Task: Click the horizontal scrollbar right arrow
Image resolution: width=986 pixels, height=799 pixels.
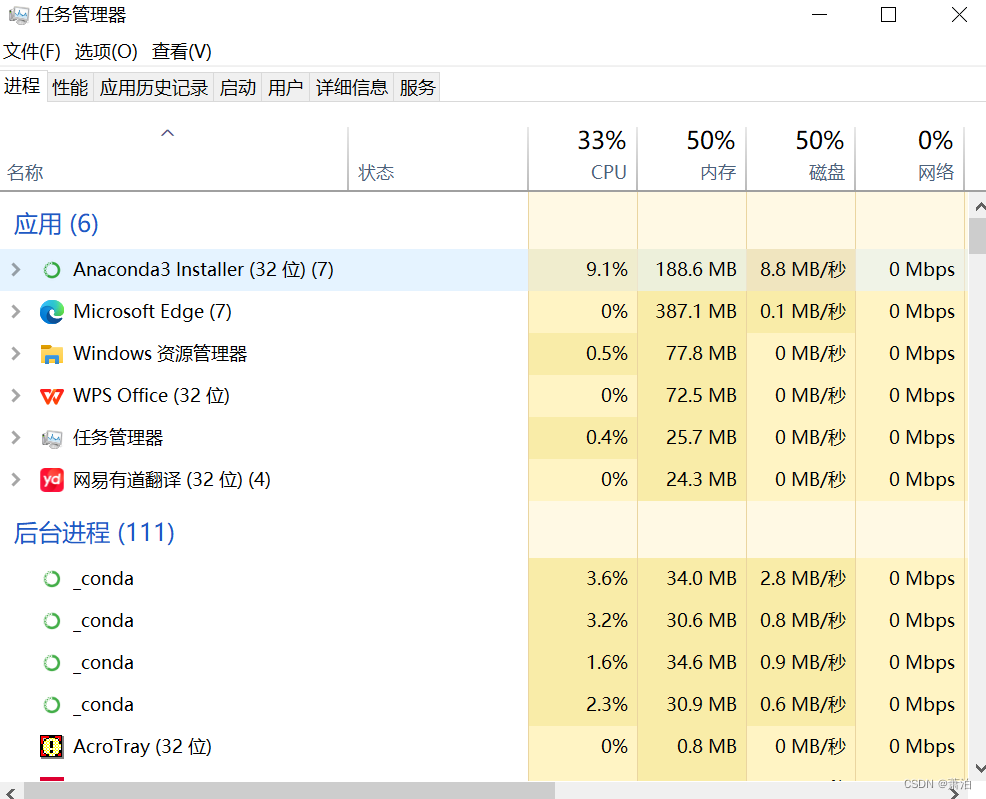Action: click(955, 793)
